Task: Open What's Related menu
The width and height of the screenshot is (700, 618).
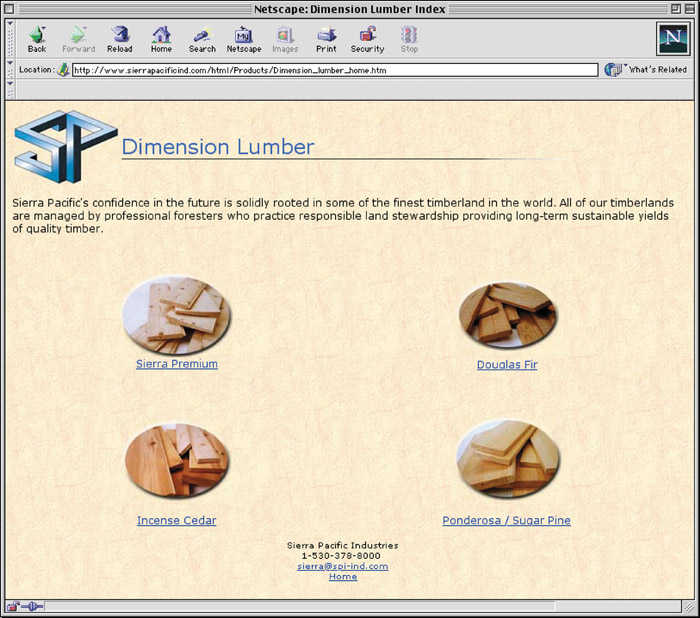Action: 646,70
